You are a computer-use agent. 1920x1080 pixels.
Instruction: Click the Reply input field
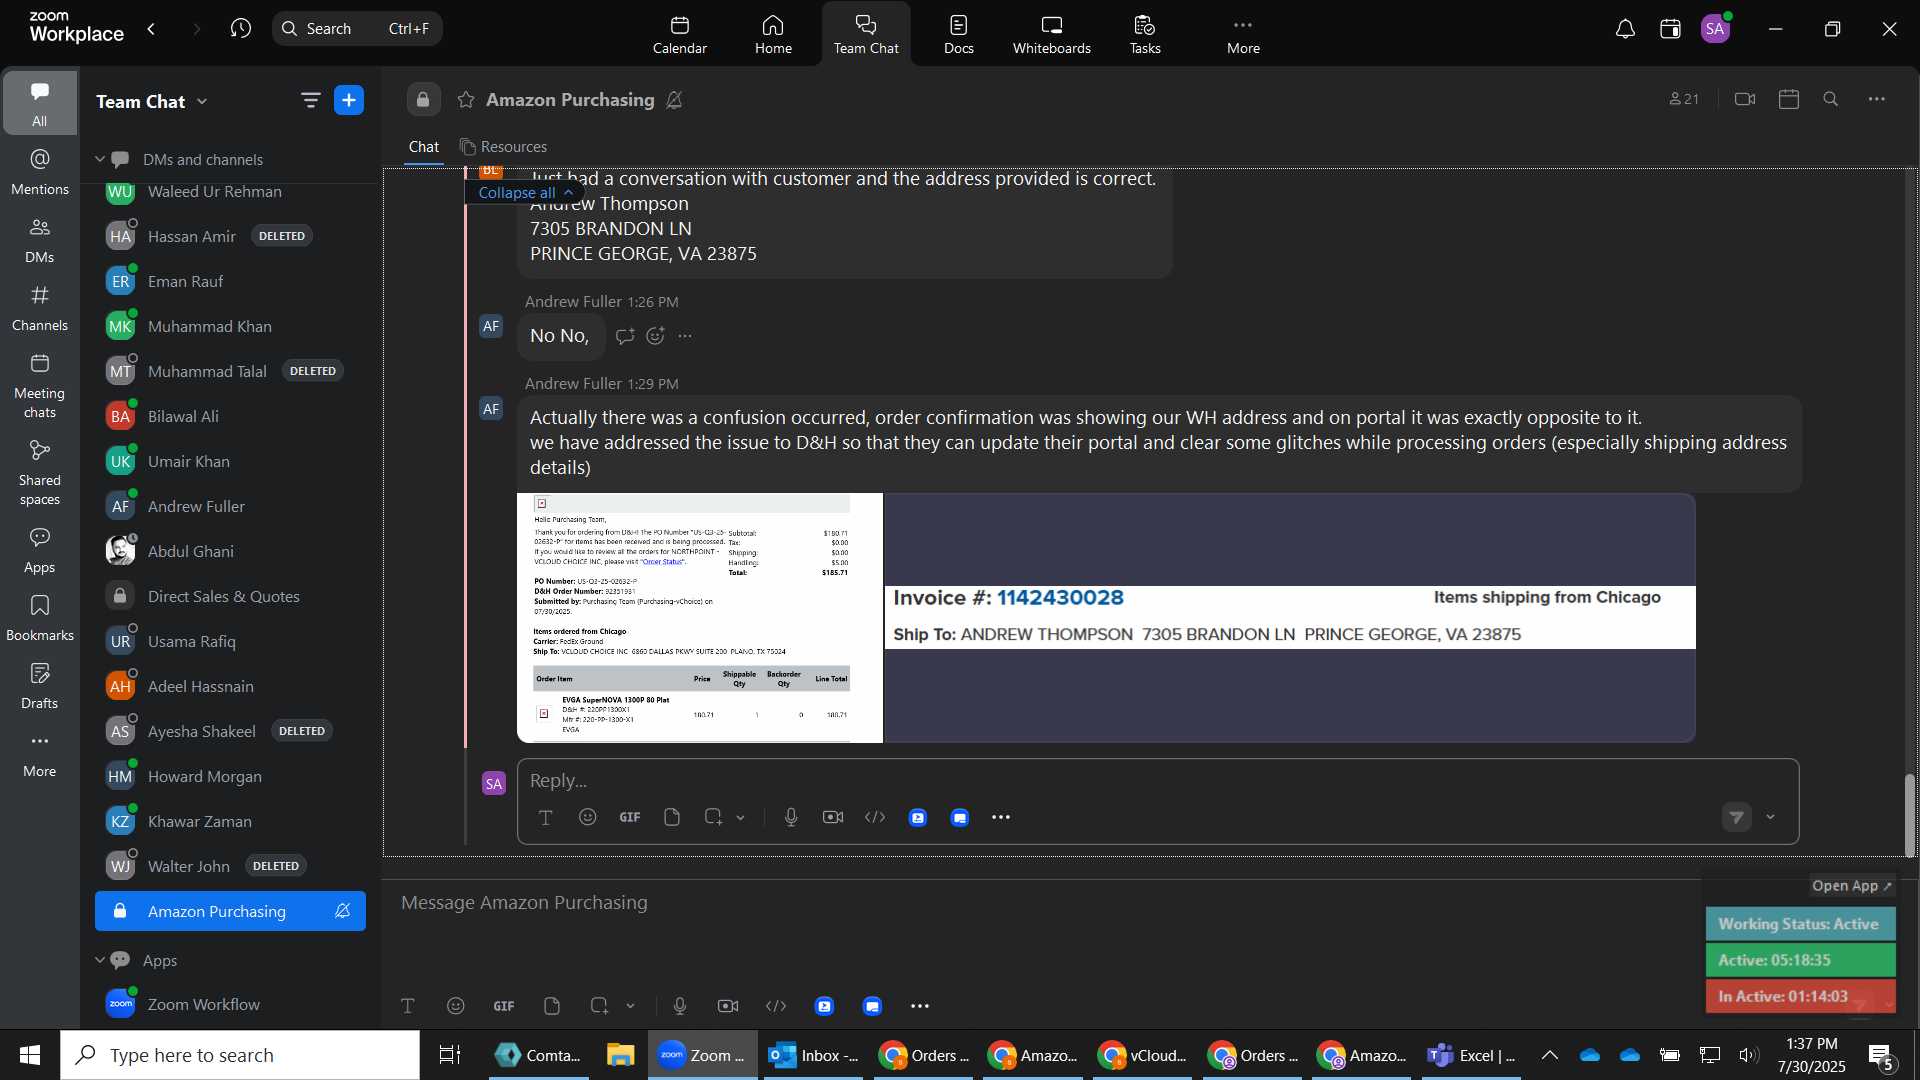click(1157, 781)
